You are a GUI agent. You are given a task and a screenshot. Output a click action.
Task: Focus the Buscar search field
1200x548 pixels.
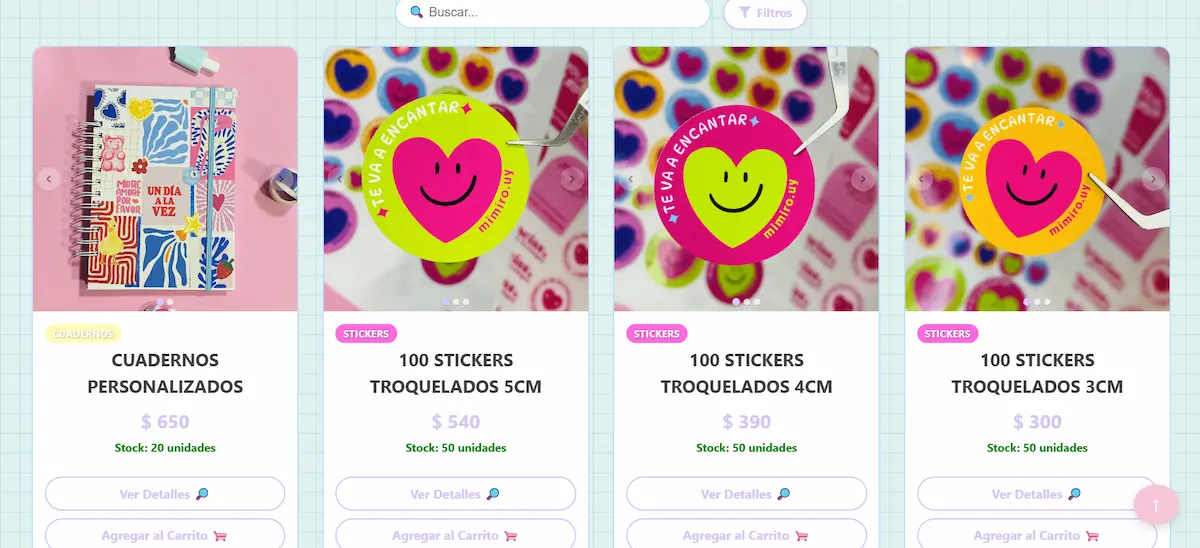click(x=552, y=13)
